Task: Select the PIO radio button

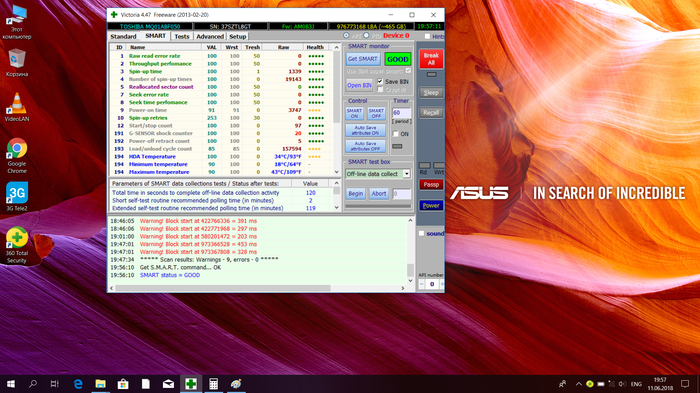Action: tap(366, 35)
